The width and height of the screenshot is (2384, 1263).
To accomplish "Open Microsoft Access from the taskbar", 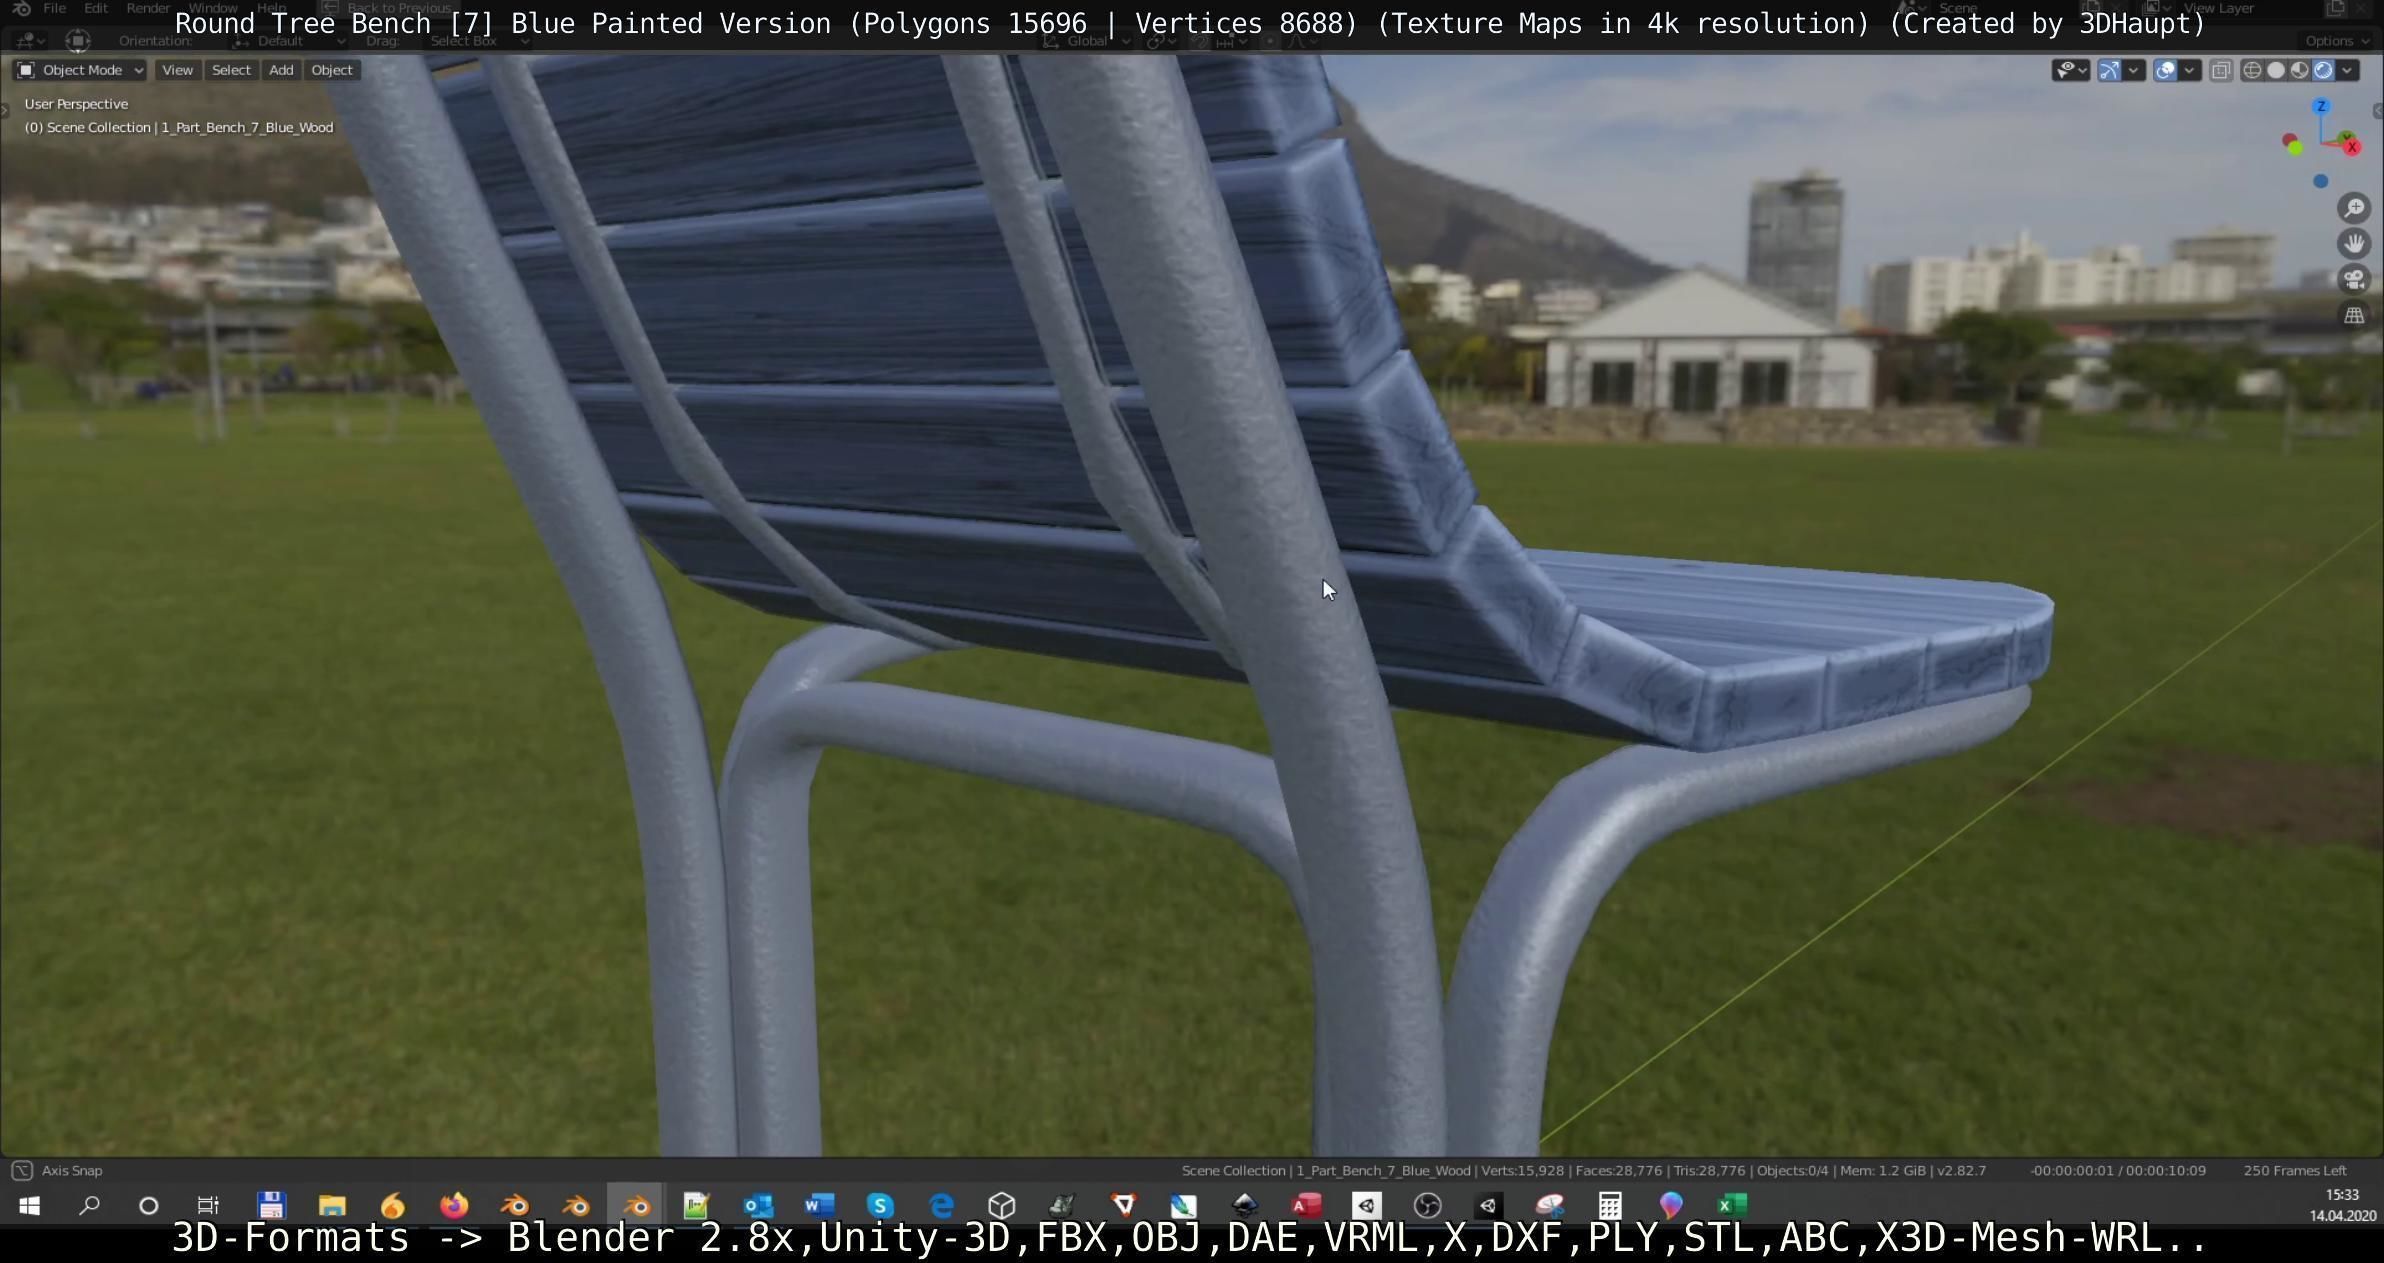I will click(x=1306, y=1205).
